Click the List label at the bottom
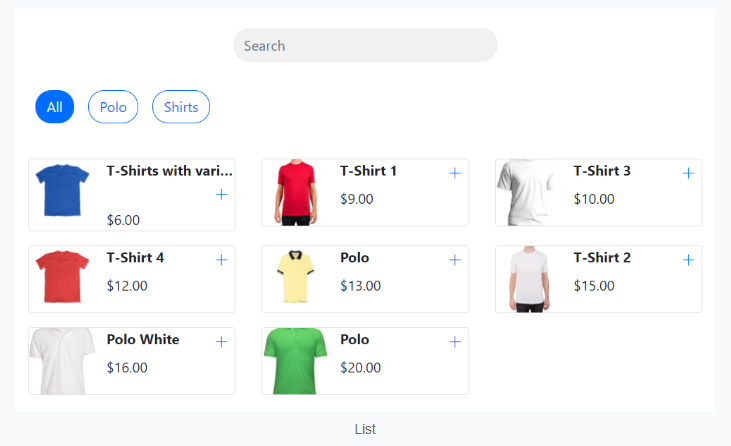This screenshot has height=446, width=731. point(365,429)
